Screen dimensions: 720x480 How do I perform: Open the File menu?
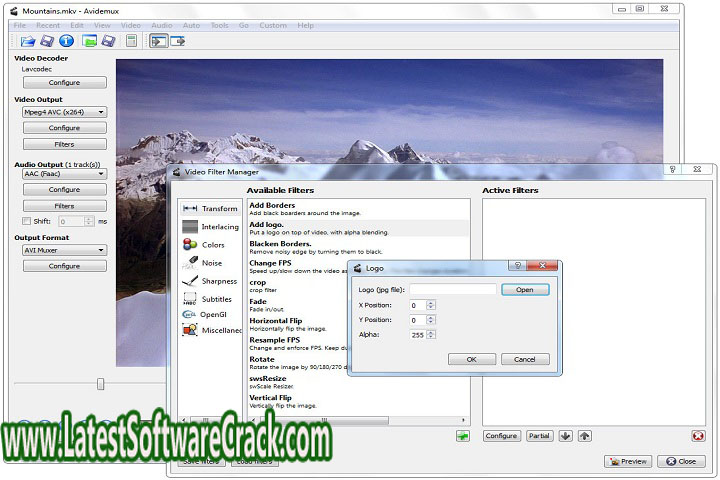coord(20,25)
